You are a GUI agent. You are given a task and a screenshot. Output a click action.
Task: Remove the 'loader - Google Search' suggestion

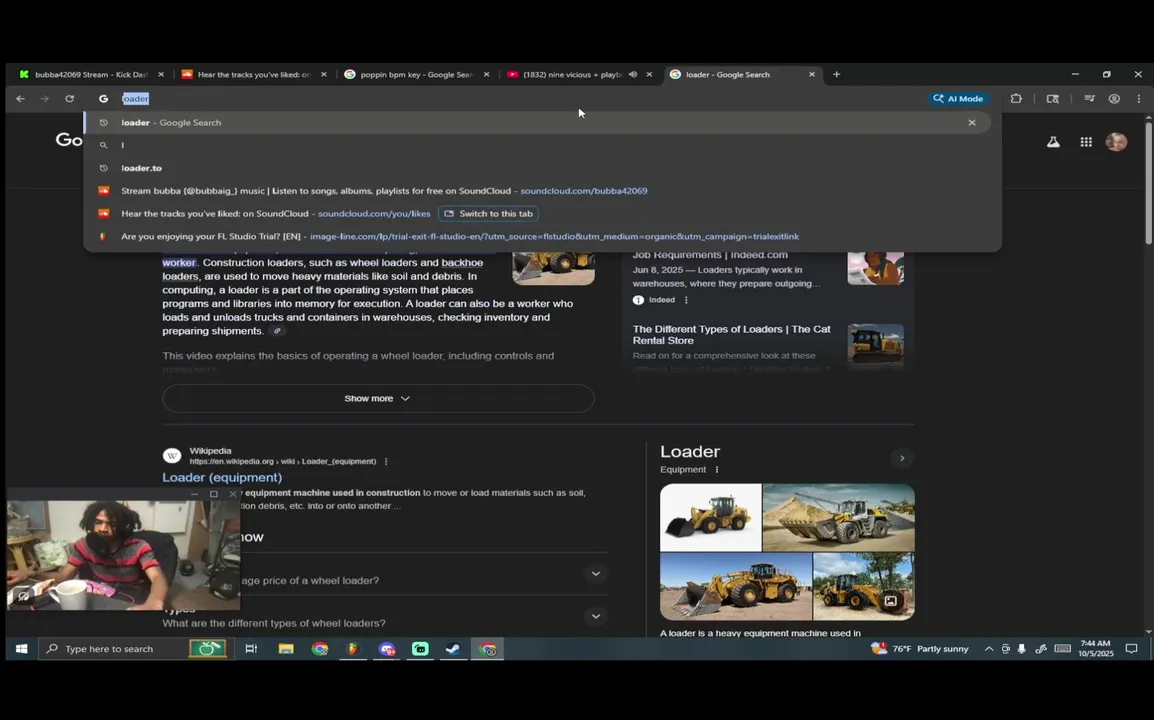point(972,123)
